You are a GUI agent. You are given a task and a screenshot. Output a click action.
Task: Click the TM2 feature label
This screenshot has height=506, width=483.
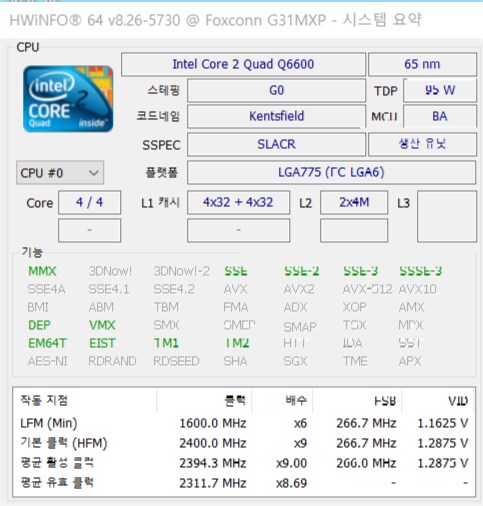237,343
